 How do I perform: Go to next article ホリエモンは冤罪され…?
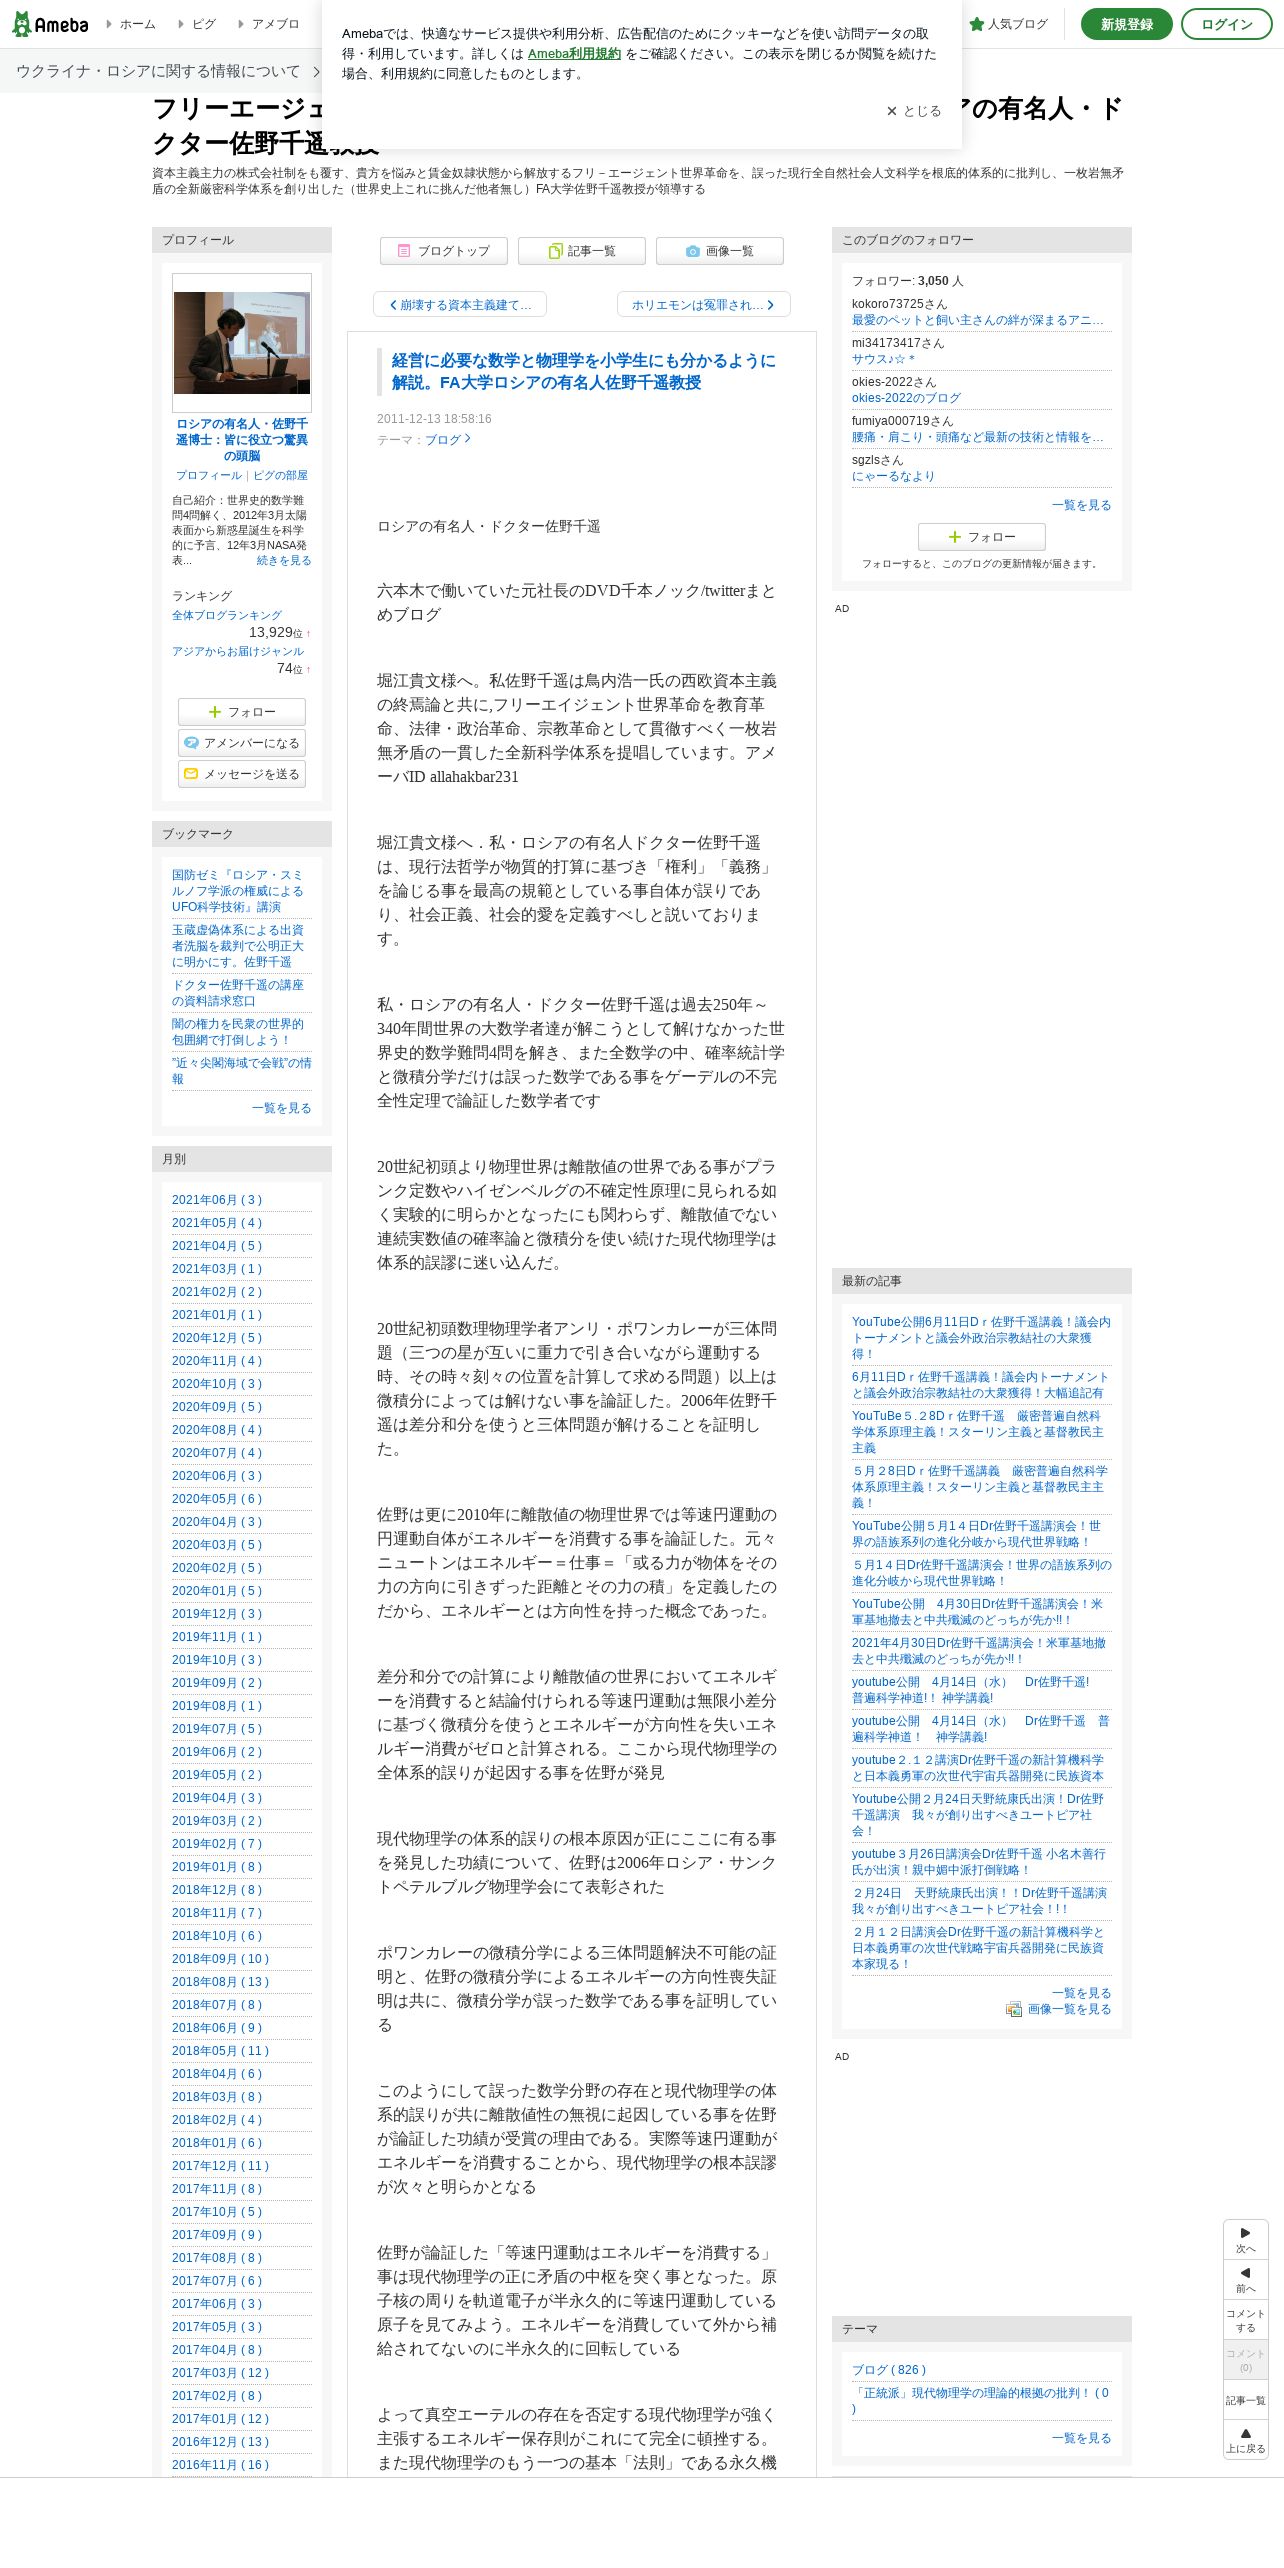pos(704,305)
